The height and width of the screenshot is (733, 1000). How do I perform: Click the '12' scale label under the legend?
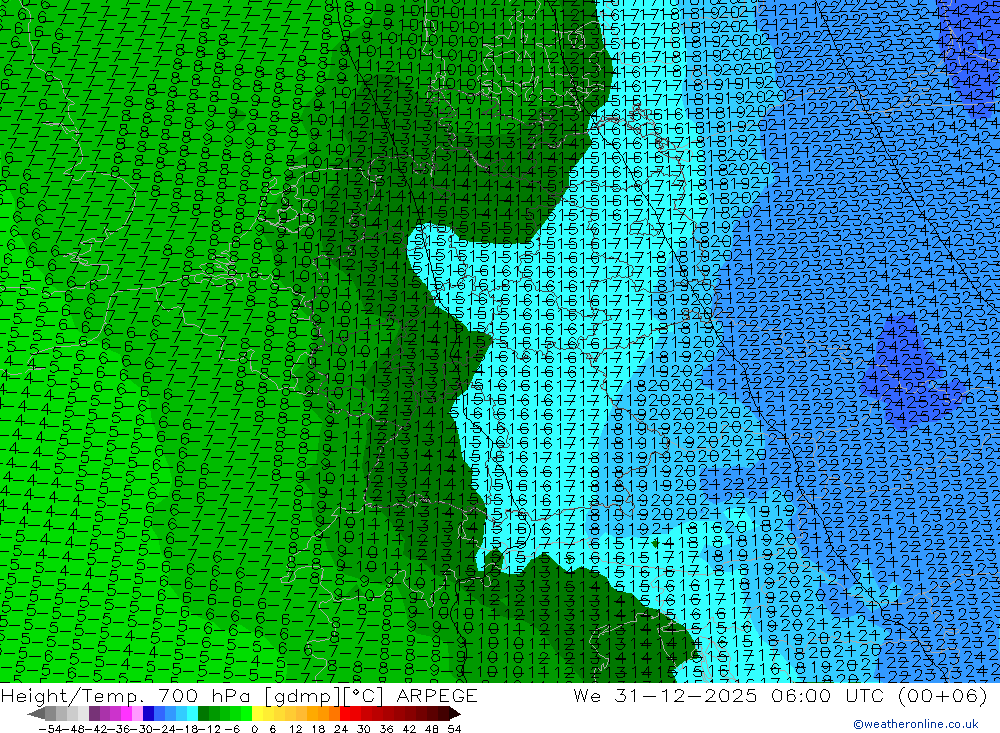(x=296, y=729)
